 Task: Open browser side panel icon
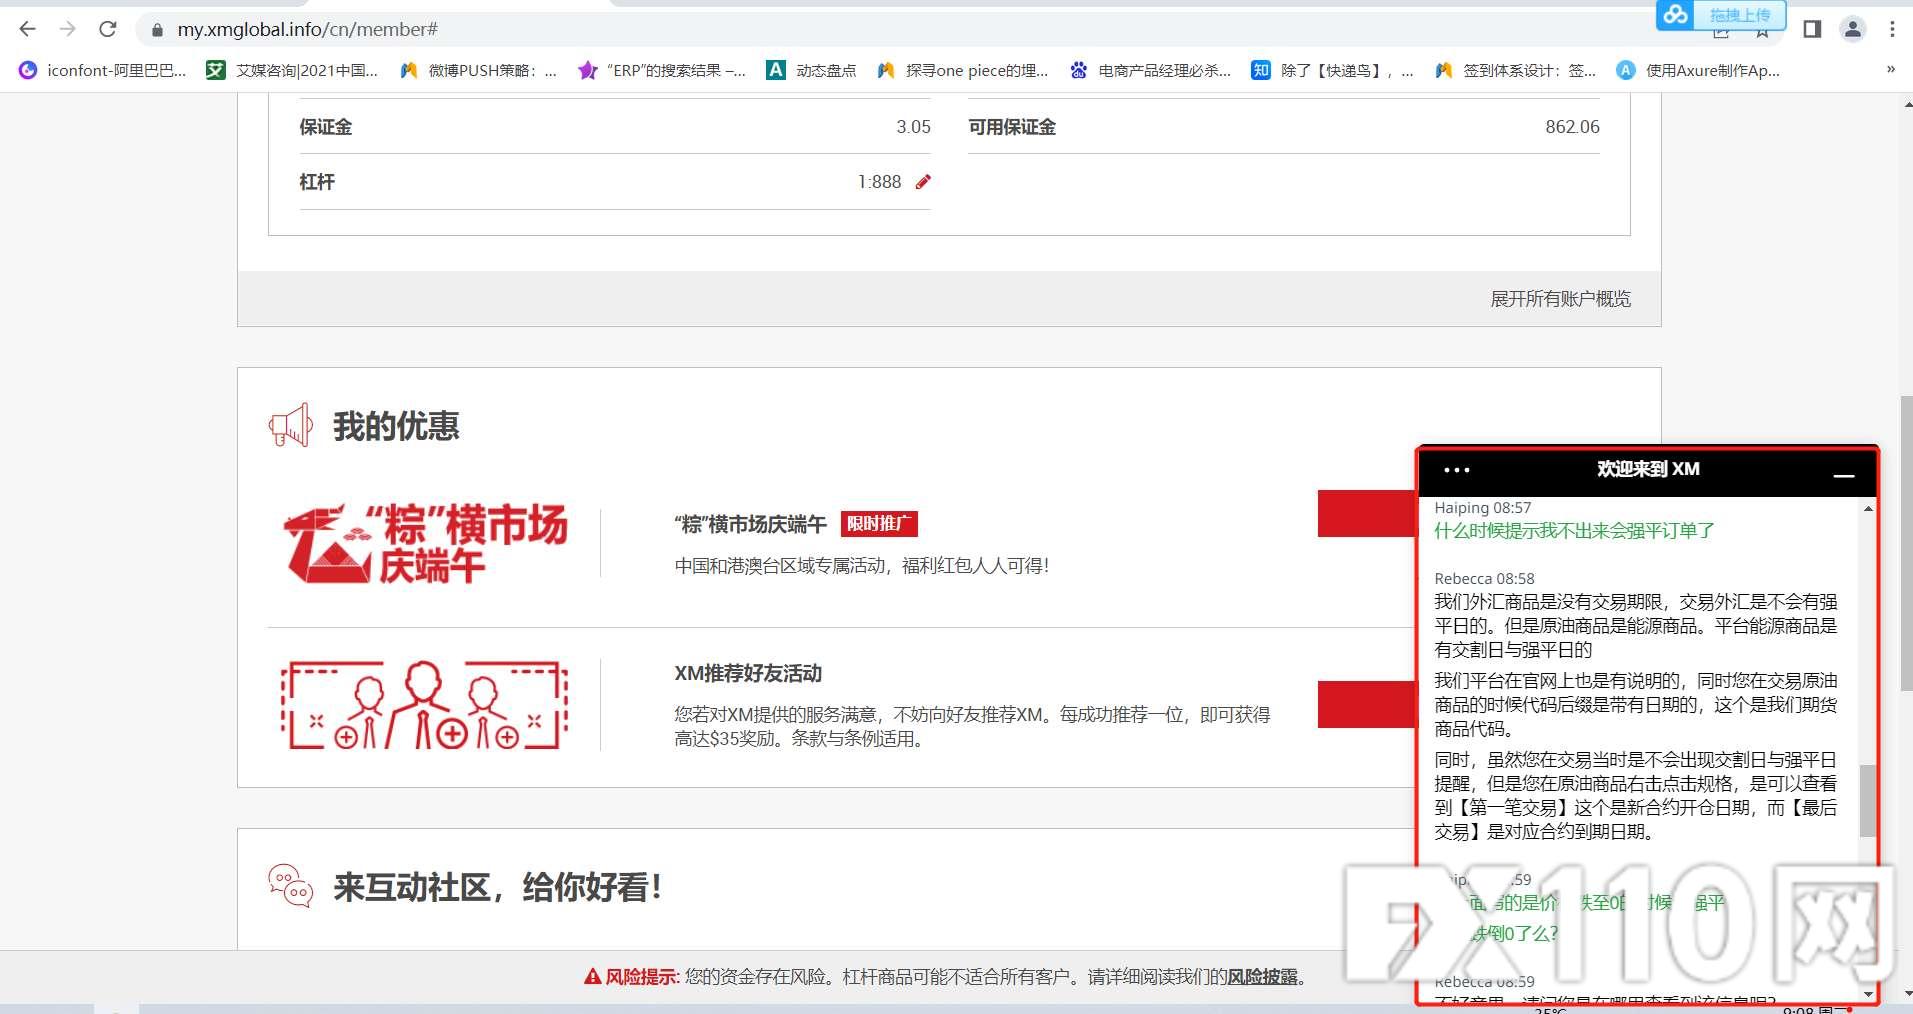point(1812,29)
